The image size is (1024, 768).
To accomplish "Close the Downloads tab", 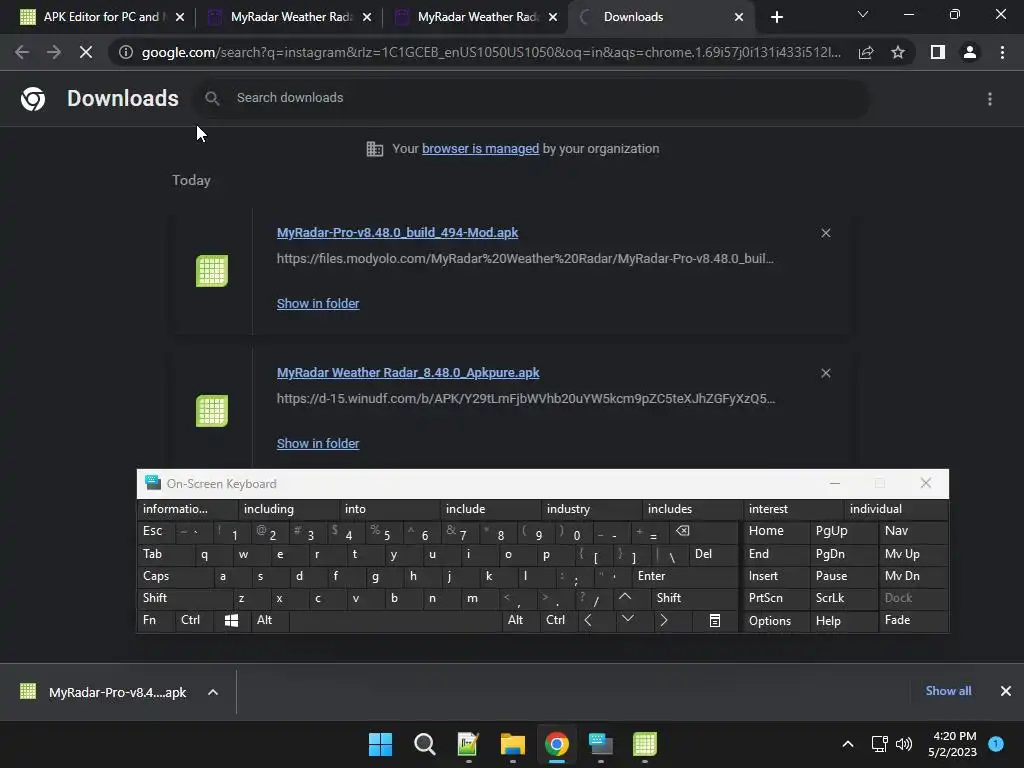I will click(739, 17).
